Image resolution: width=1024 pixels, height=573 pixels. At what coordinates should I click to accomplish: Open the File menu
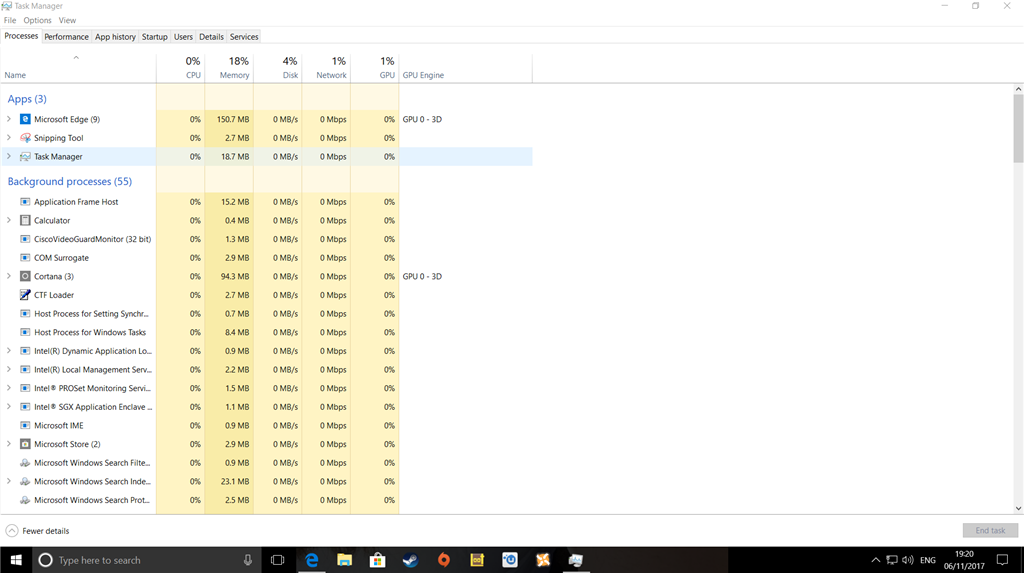click(10, 20)
